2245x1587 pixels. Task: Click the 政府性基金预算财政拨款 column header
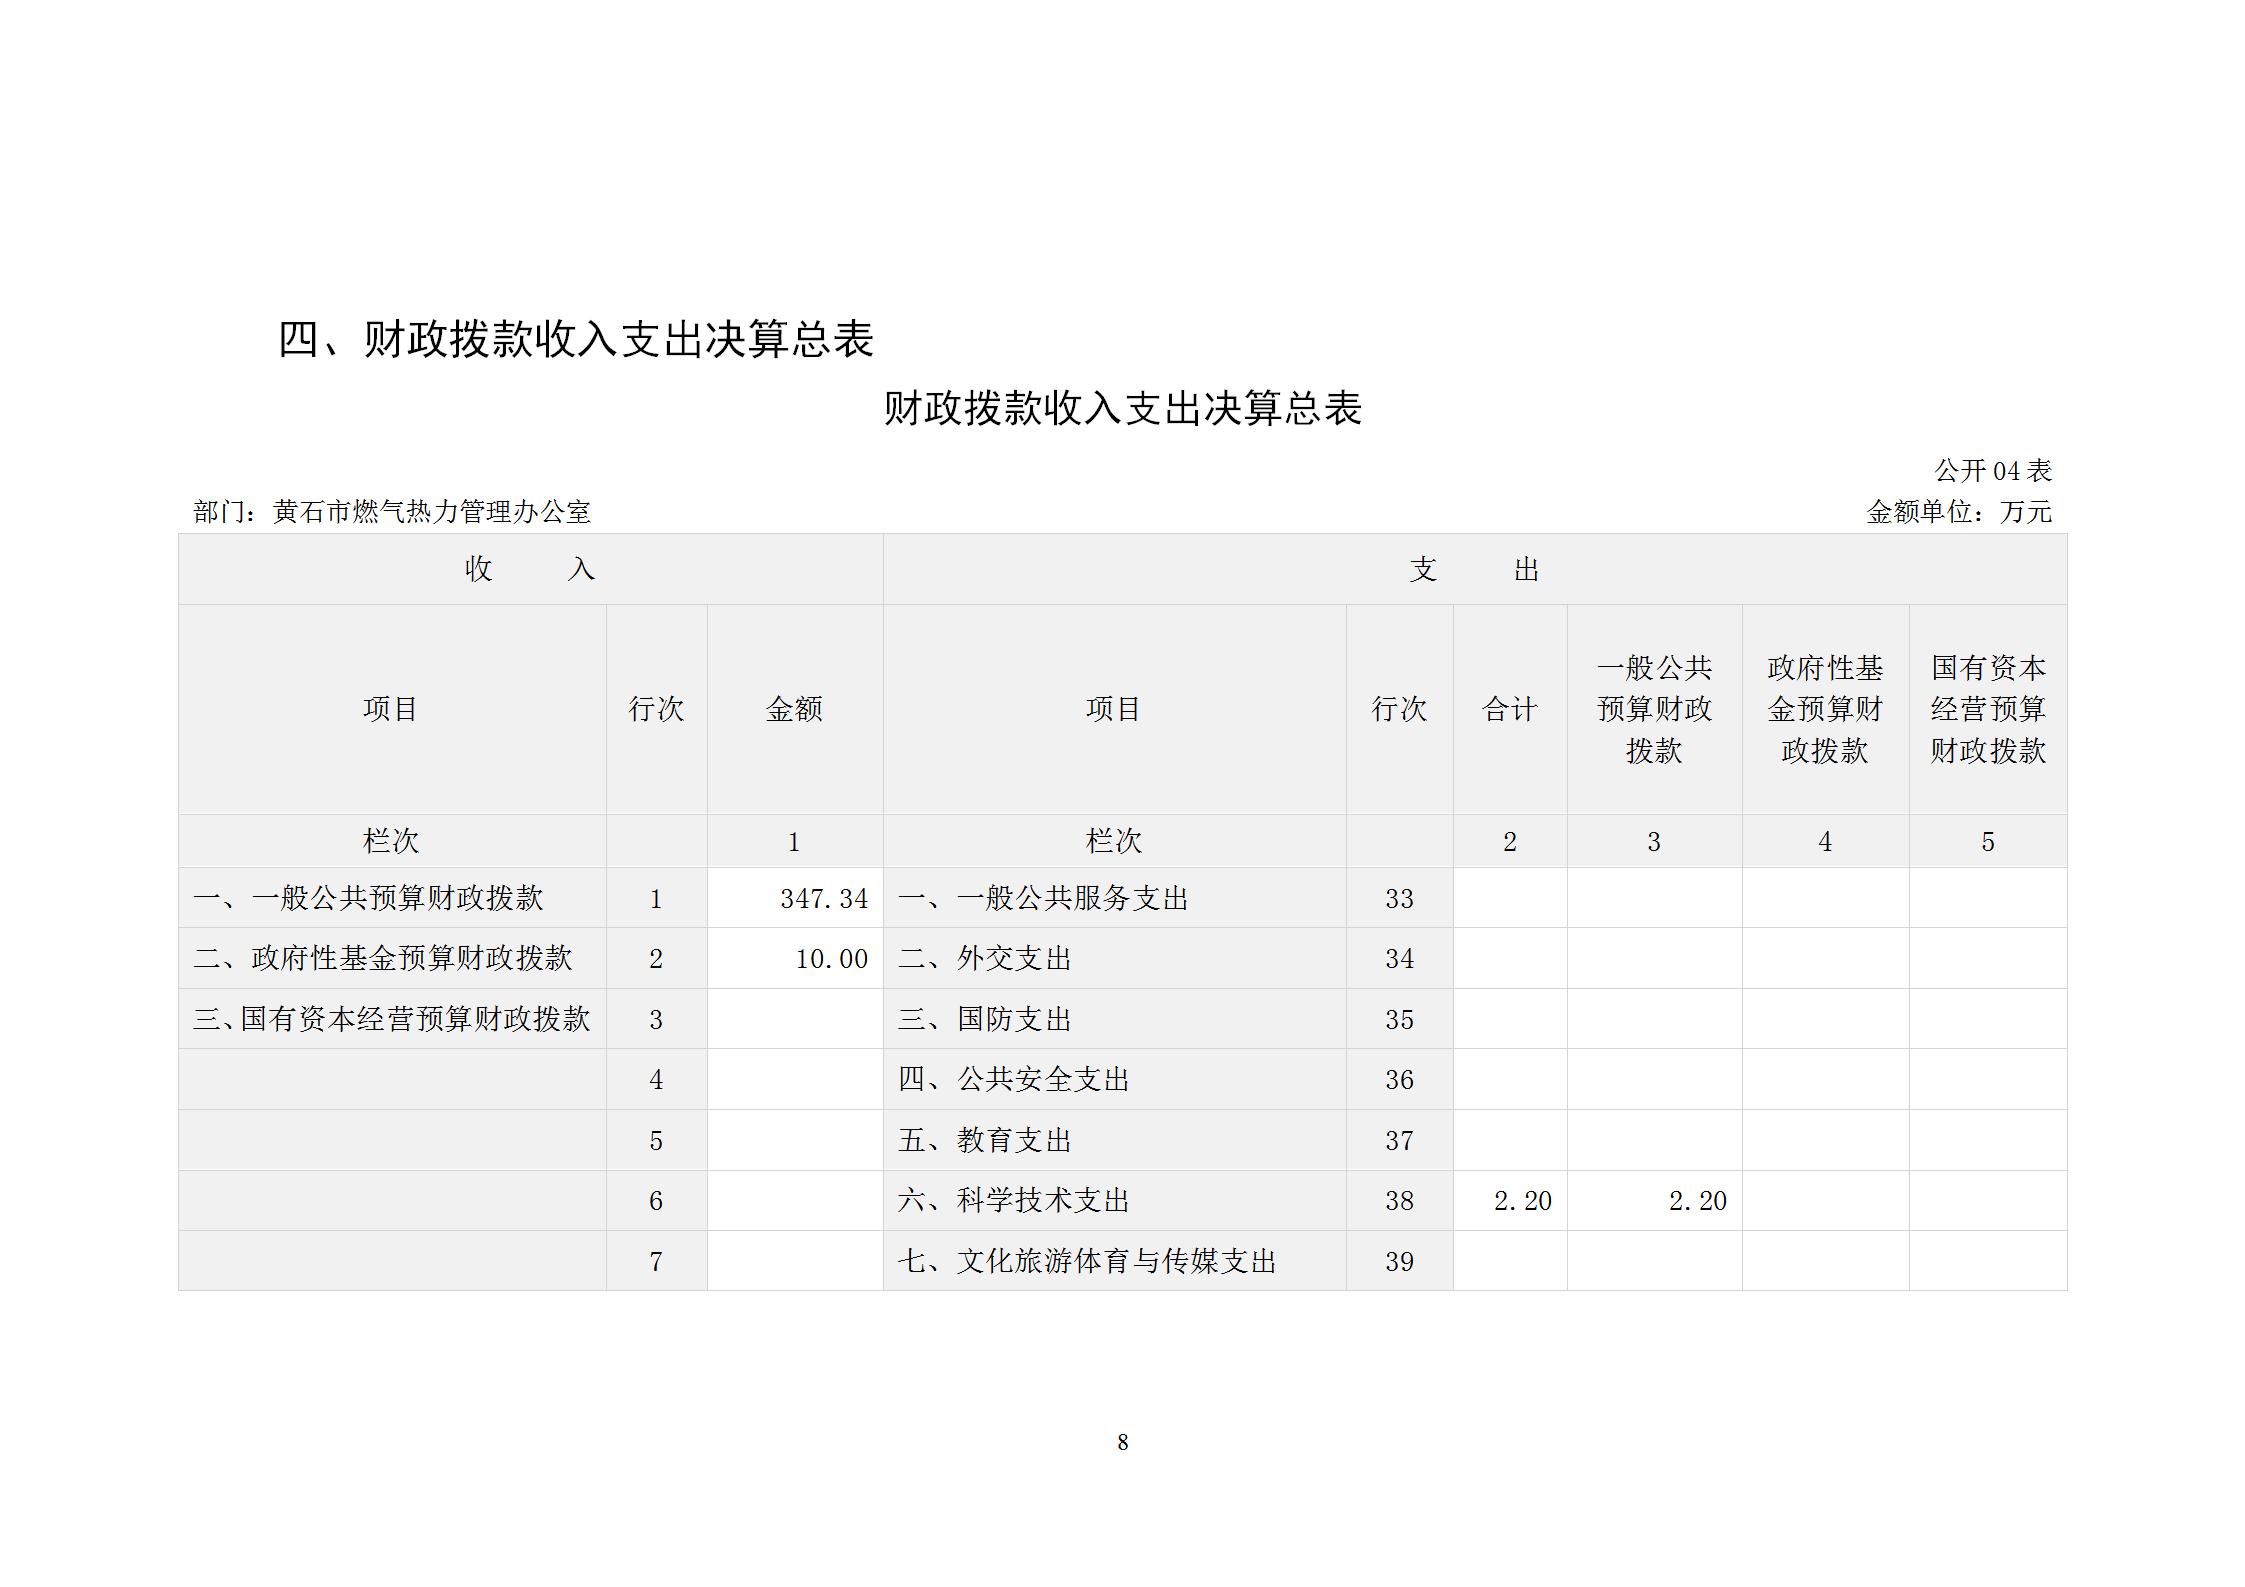(1824, 709)
